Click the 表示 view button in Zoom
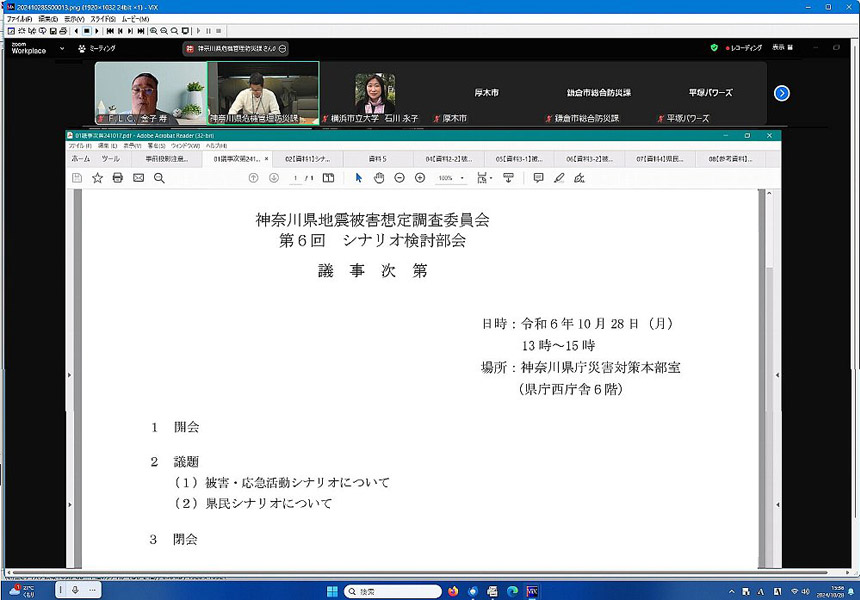 [780, 48]
